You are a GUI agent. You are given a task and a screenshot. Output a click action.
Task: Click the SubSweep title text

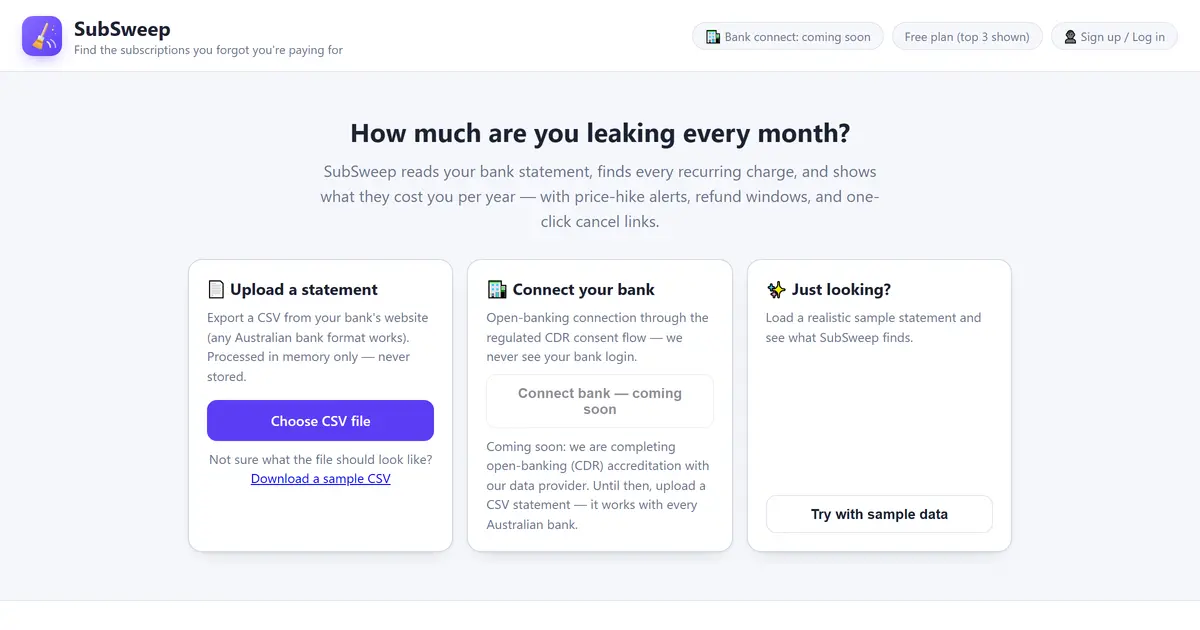[x=122, y=29]
